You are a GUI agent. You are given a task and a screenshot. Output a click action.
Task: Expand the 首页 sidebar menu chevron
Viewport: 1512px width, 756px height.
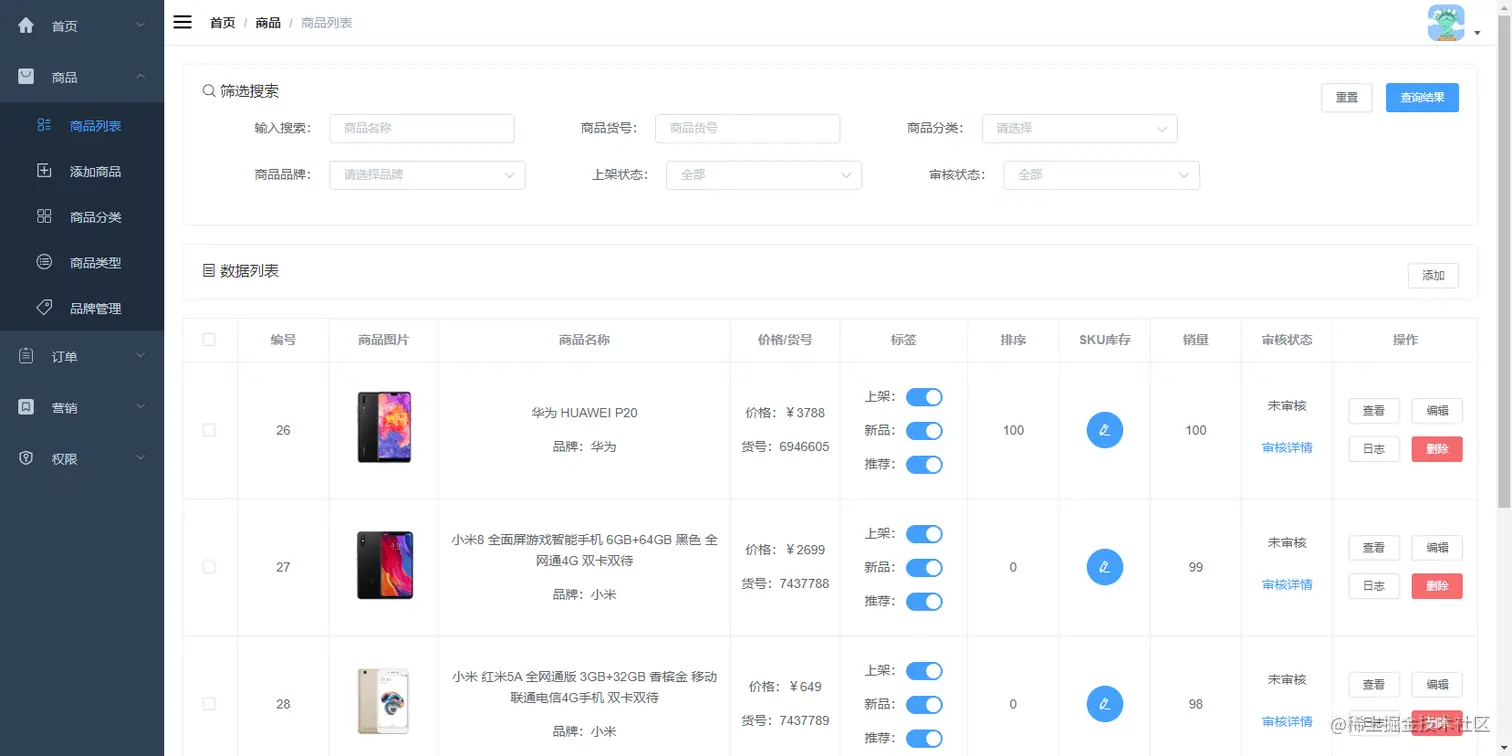[141, 25]
